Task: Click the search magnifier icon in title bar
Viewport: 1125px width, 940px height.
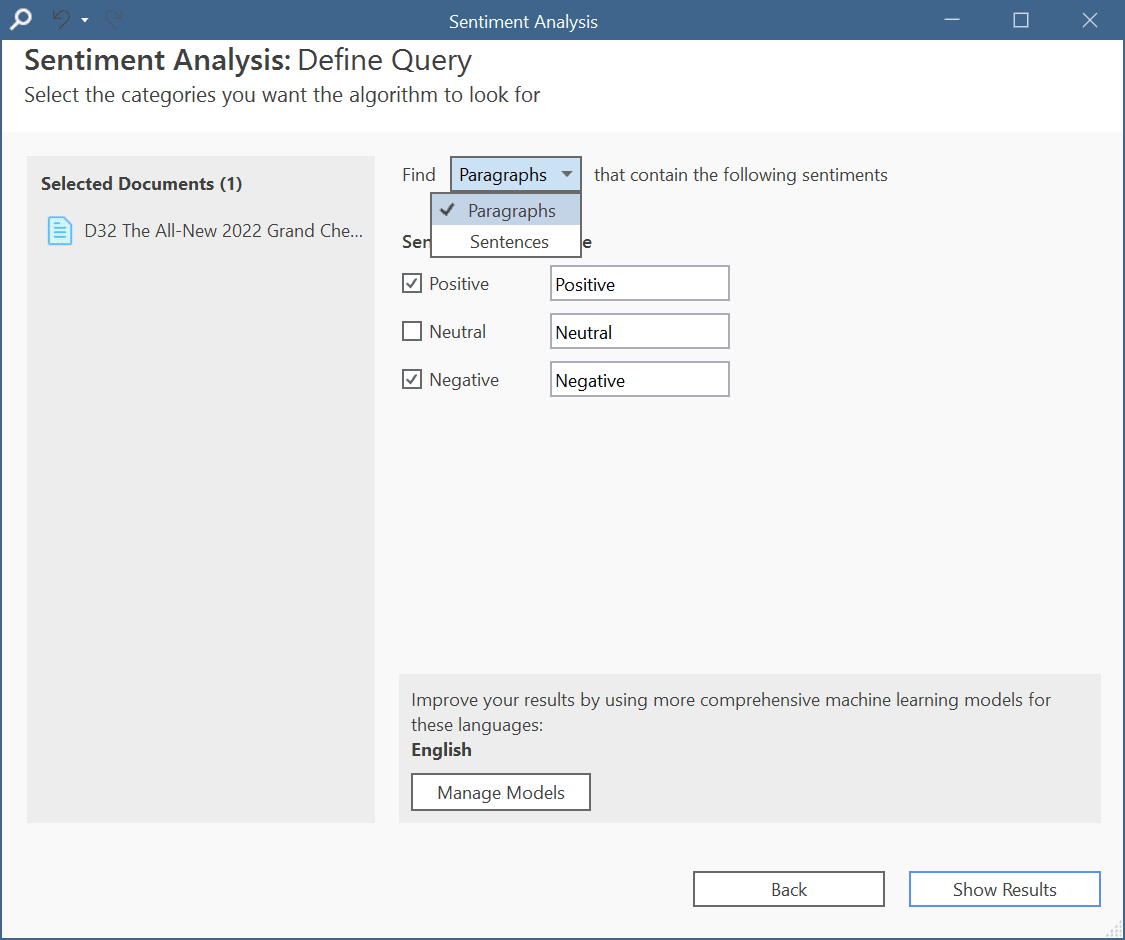Action: pos(21,19)
